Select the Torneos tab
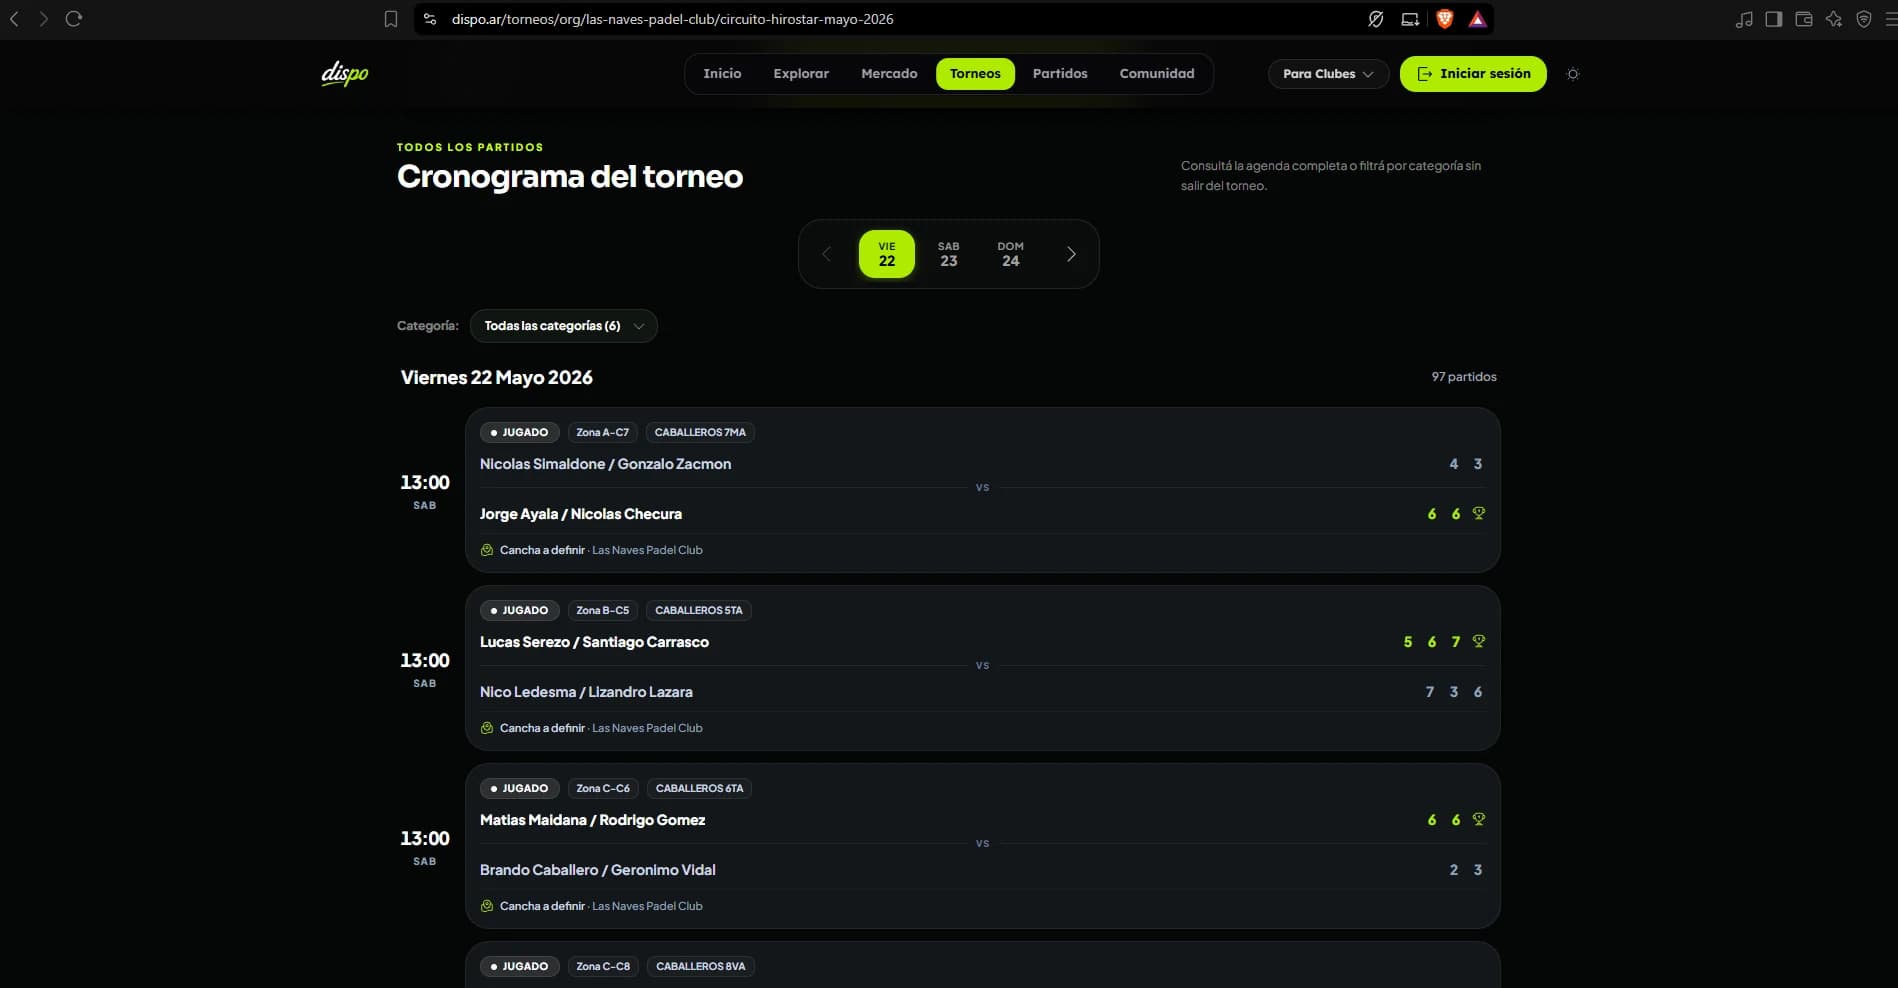This screenshot has width=1898, height=988. click(975, 74)
